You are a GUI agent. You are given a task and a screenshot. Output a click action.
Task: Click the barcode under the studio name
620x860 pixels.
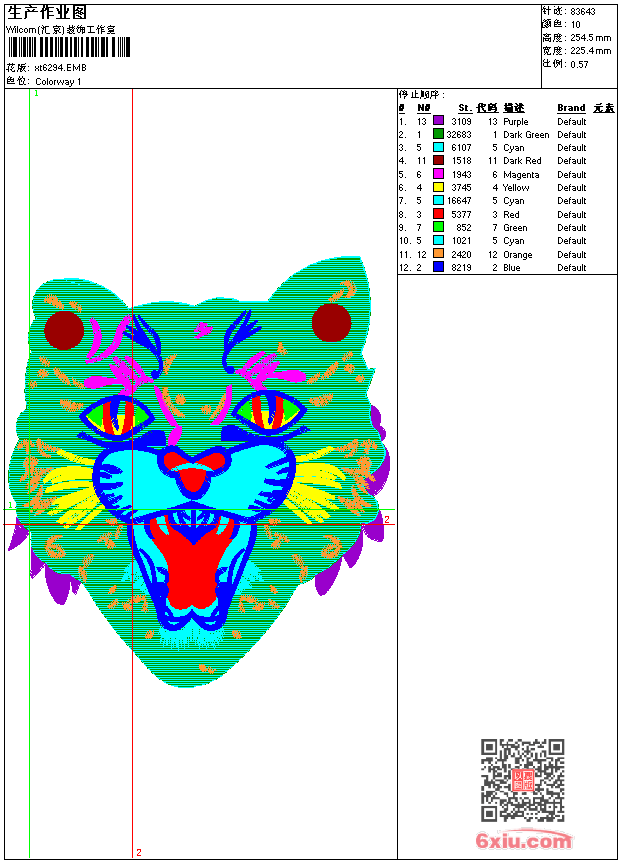[x=69, y=47]
